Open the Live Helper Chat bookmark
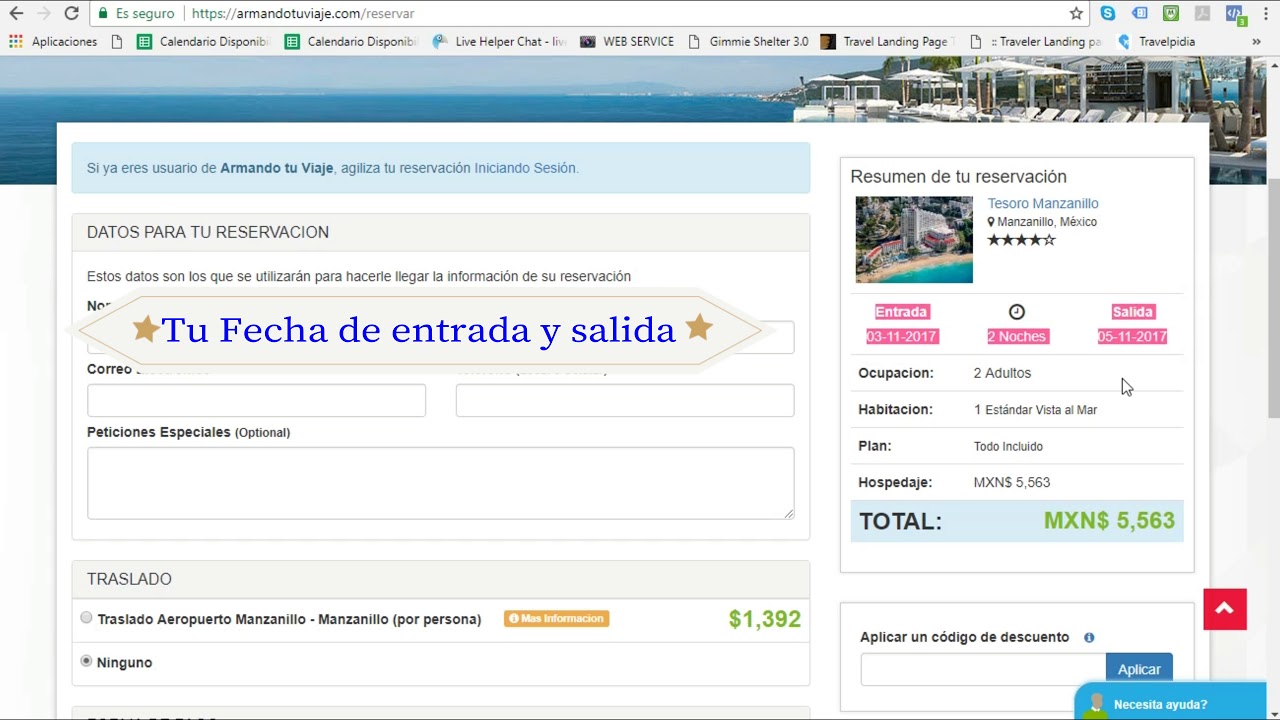Screen dimensions: 1280x720 500,42
